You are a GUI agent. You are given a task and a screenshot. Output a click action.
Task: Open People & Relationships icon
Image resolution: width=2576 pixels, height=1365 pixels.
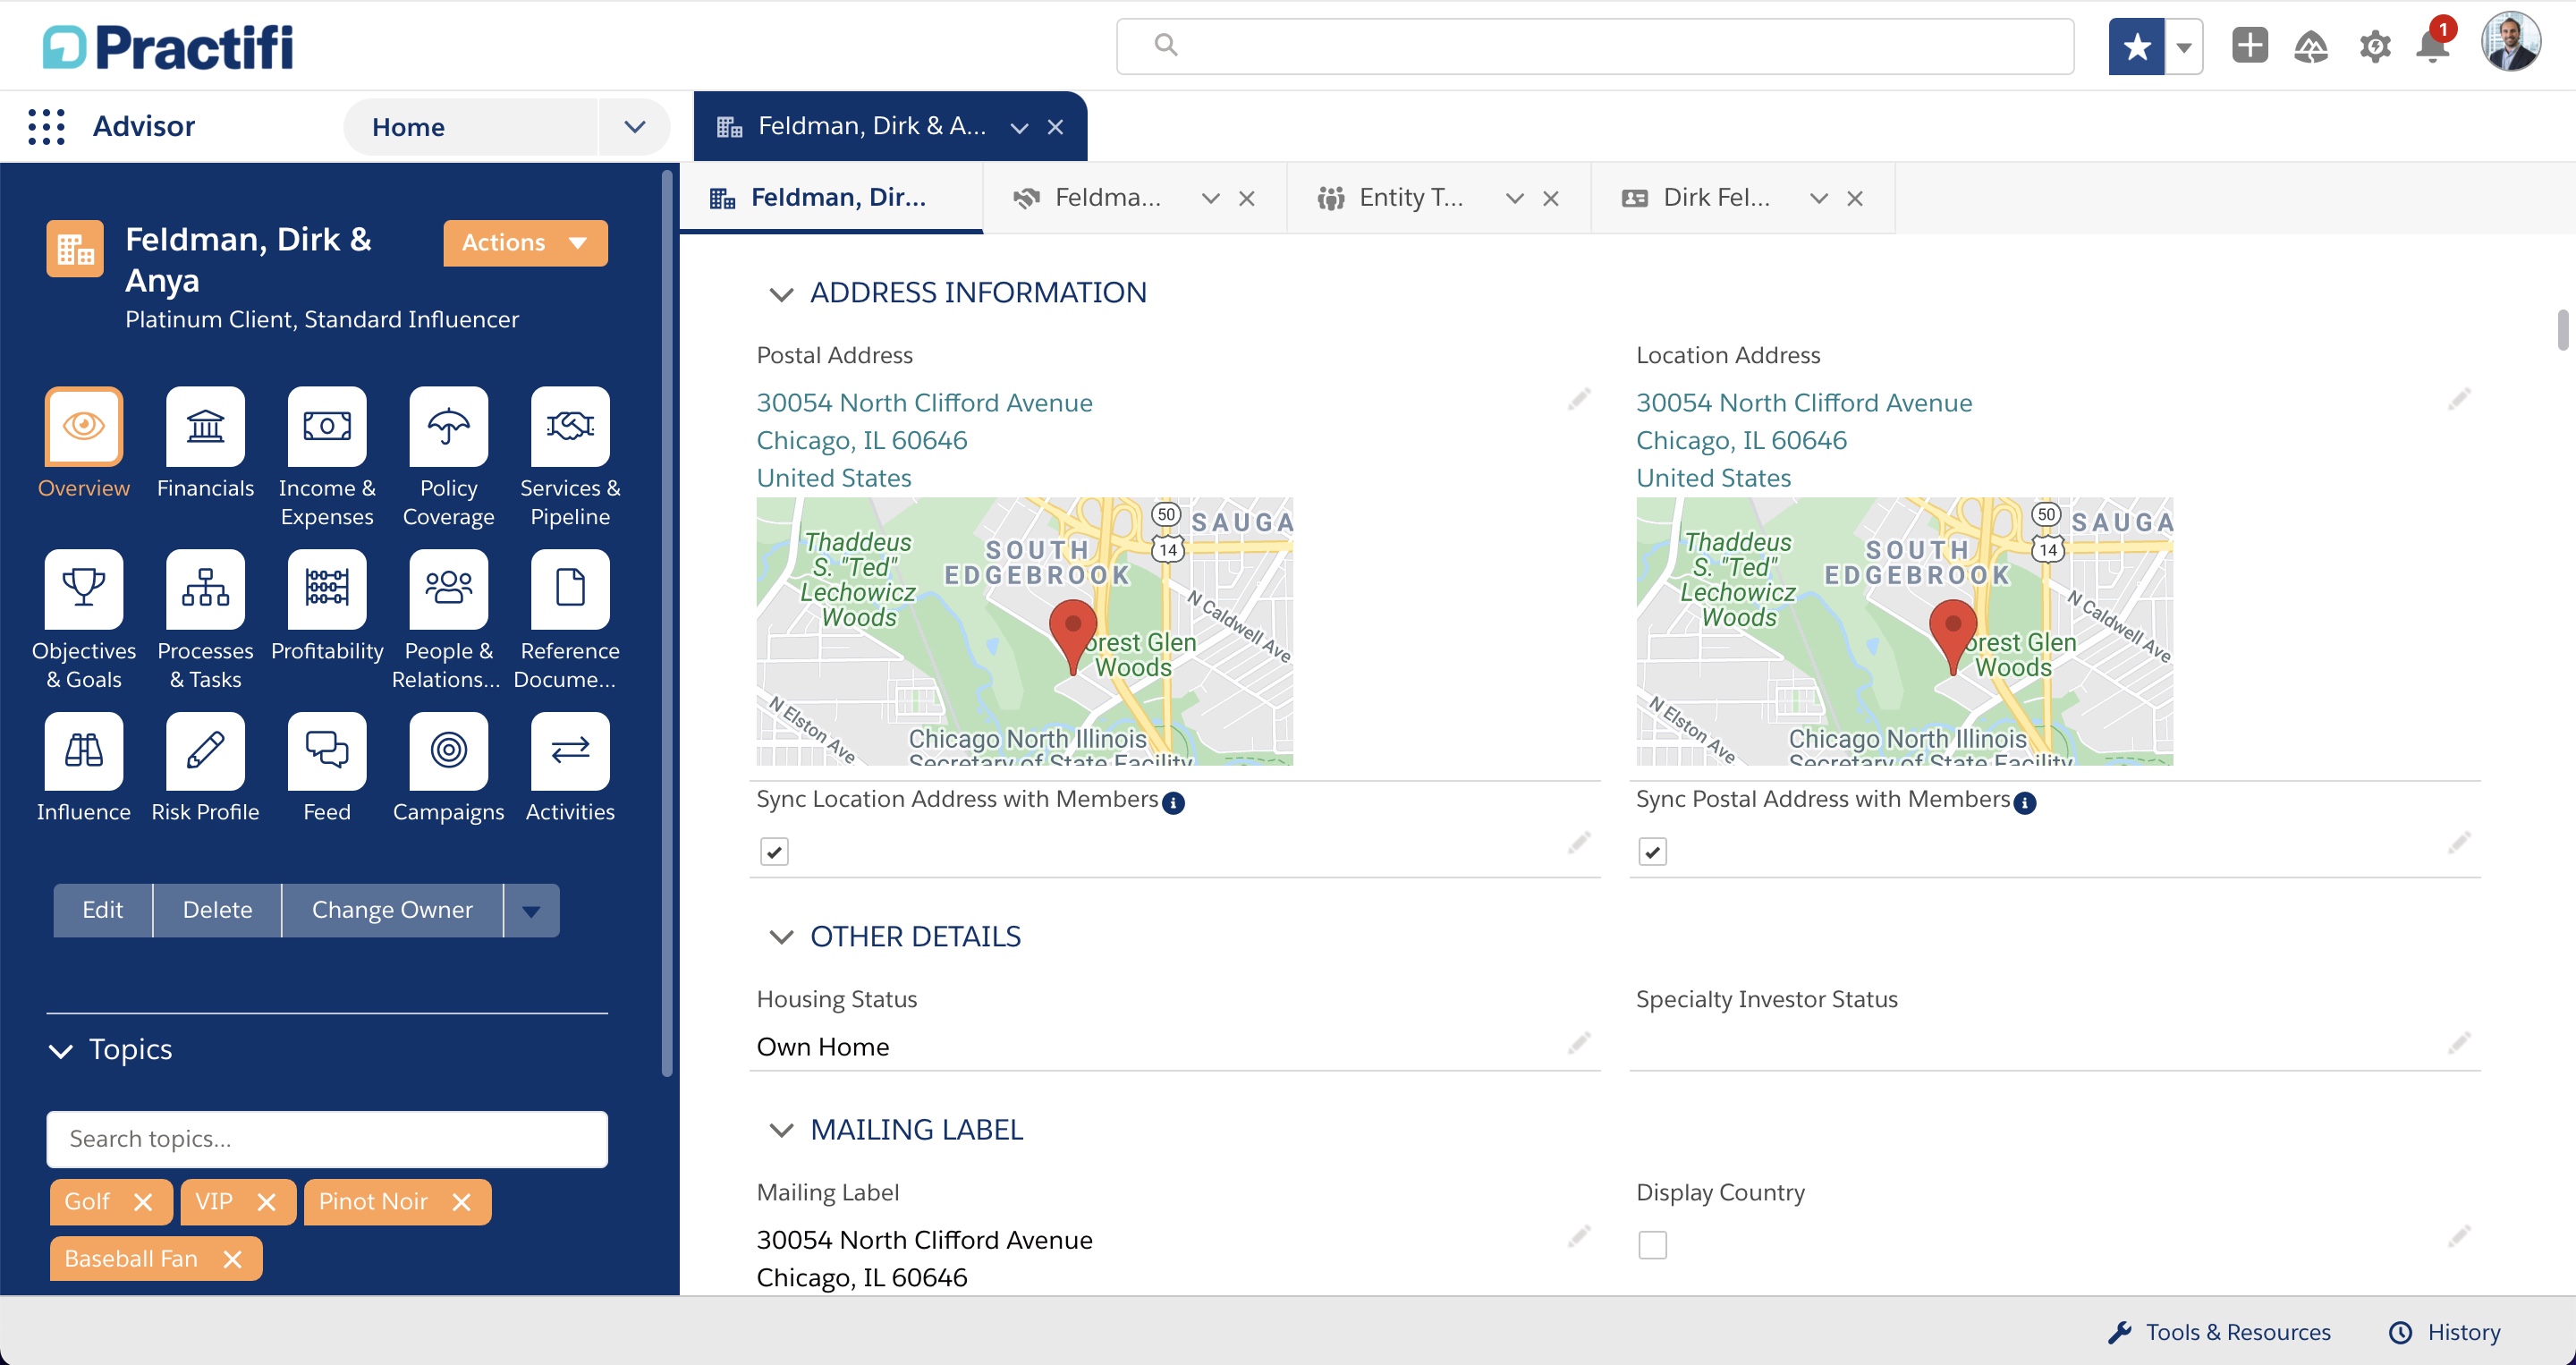click(449, 589)
